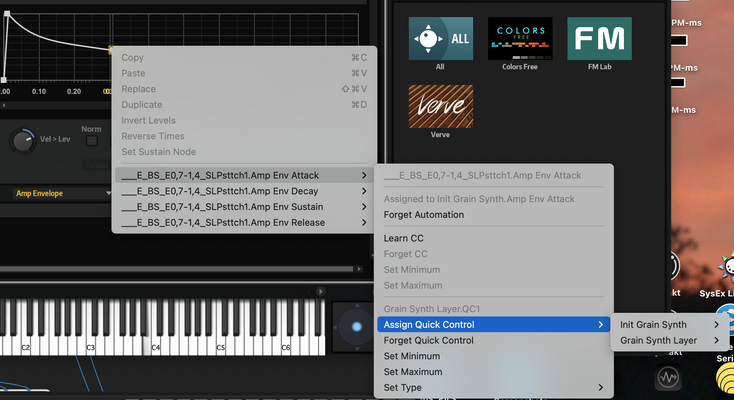Select the Verve instrument icon
734x400 pixels.
click(440, 106)
